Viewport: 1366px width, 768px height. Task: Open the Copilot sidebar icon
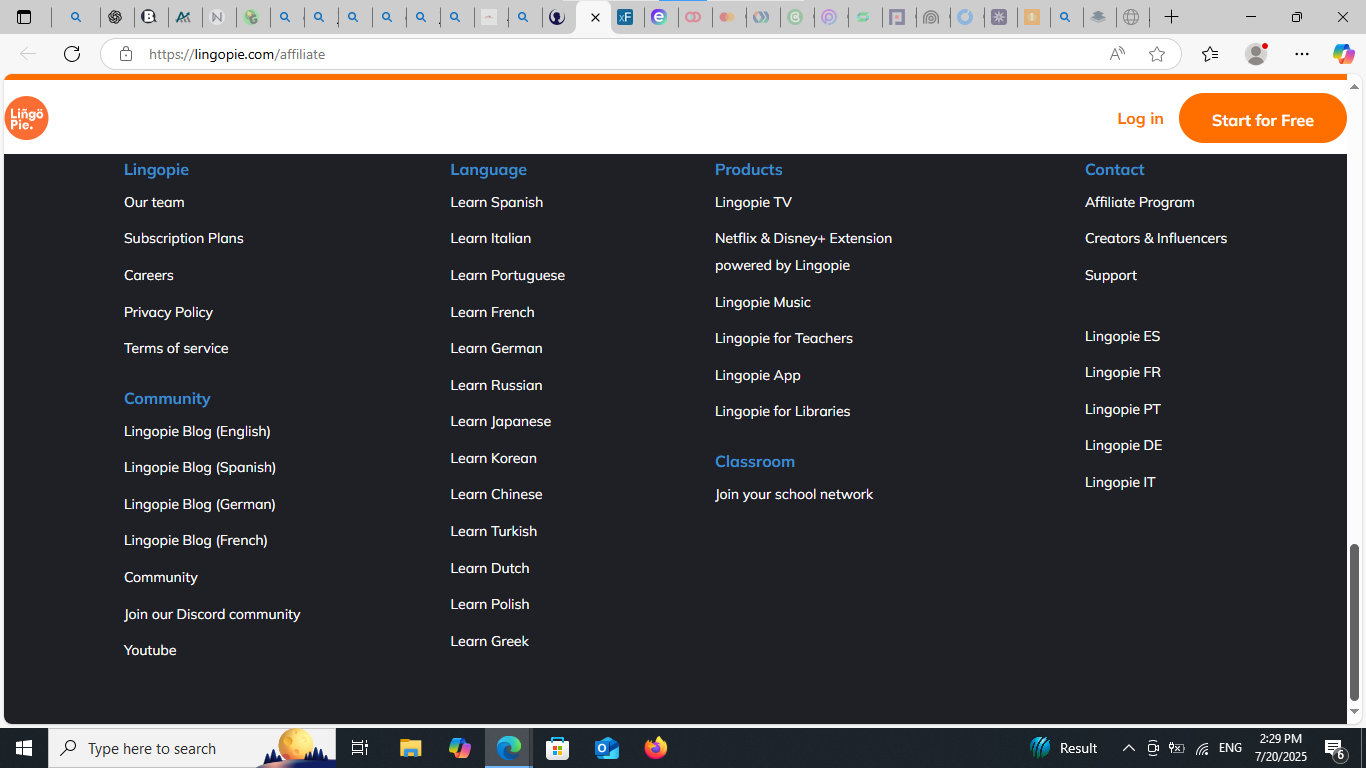tap(1343, 54)
